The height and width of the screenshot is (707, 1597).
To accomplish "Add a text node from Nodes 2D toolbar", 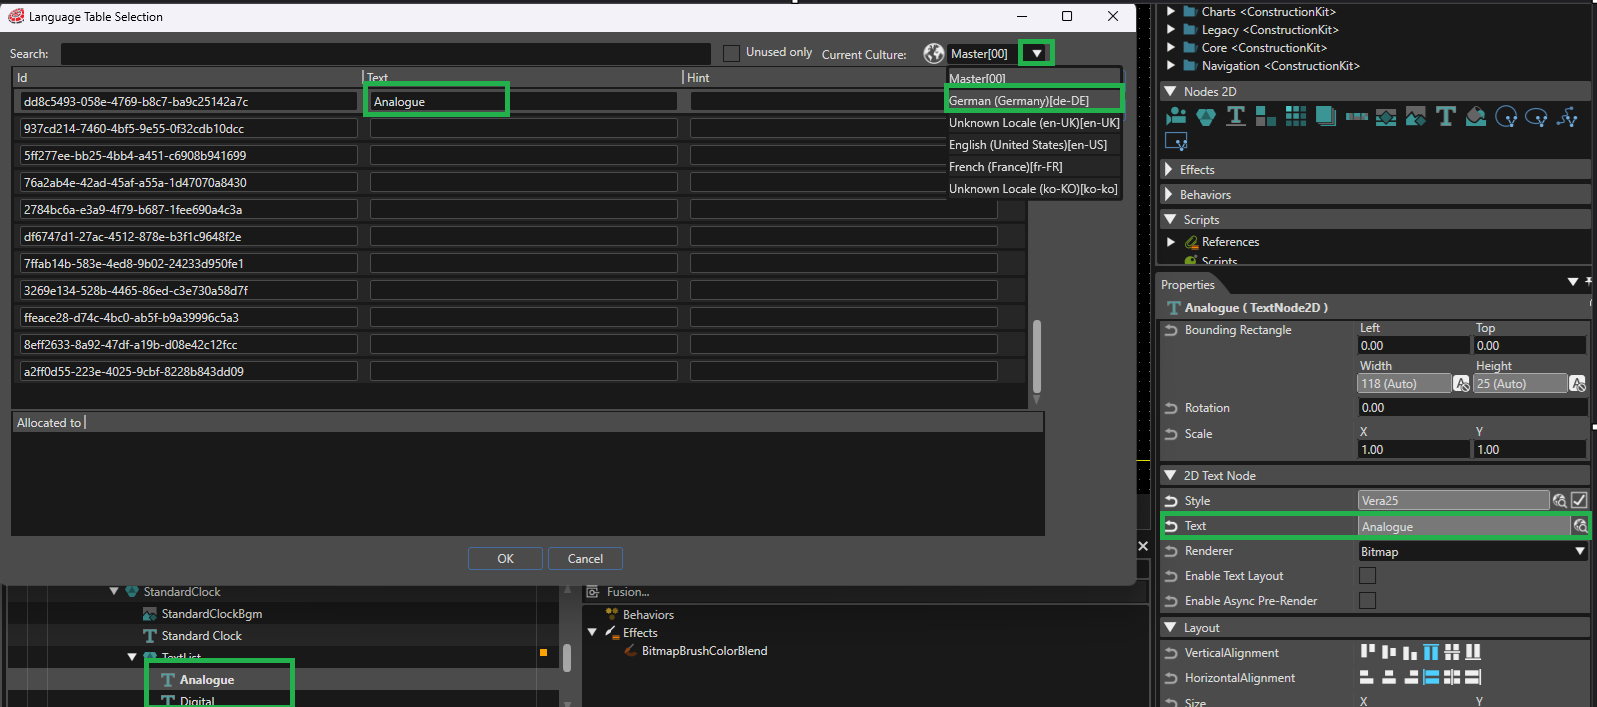I will (x=1445, y=116).
